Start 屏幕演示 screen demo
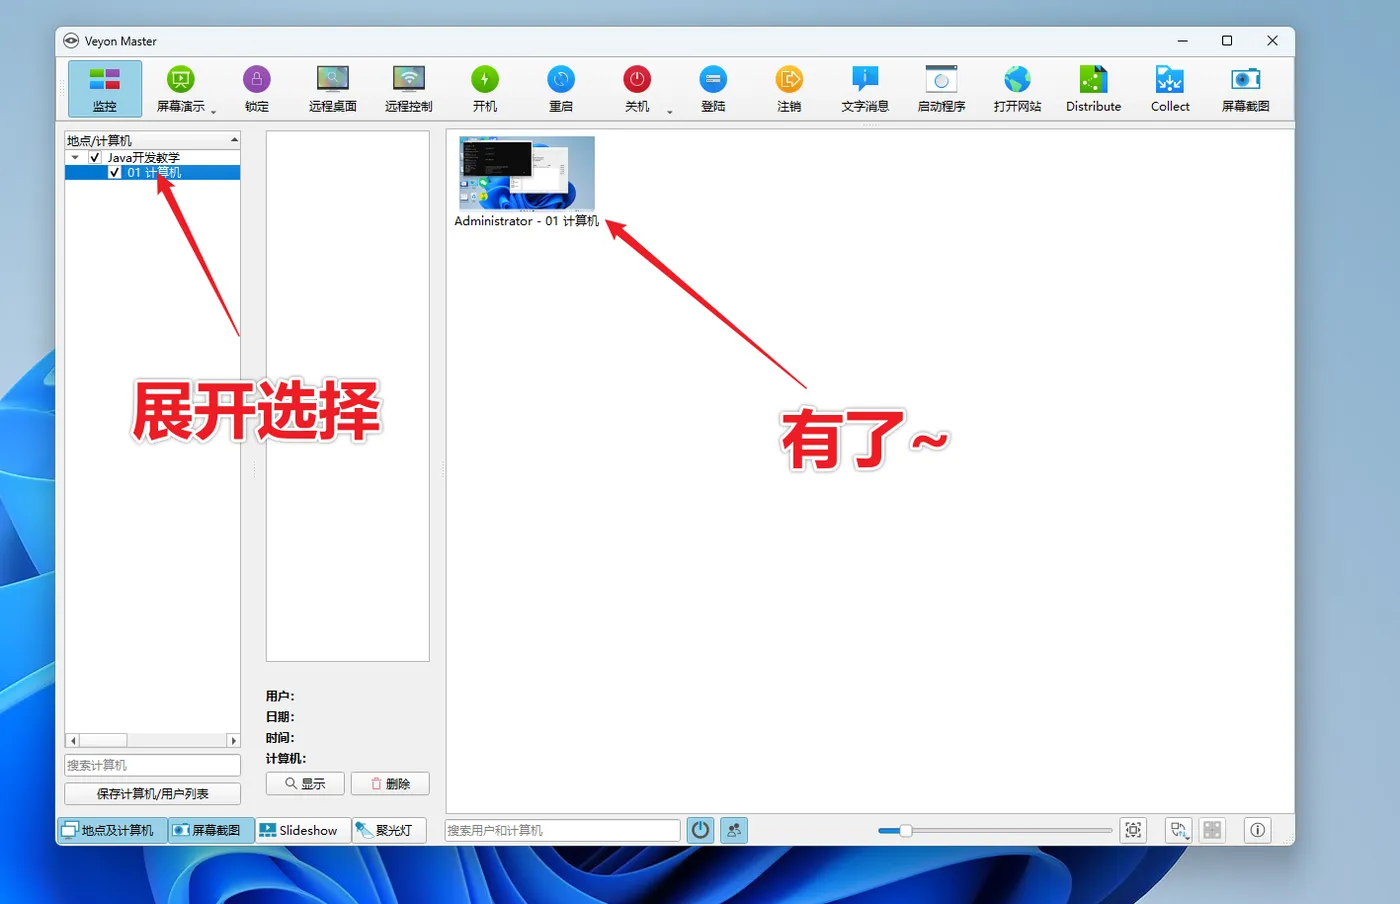Image resolution: width=1400 pixels, height=904 pixels. [x=180, y=88]
